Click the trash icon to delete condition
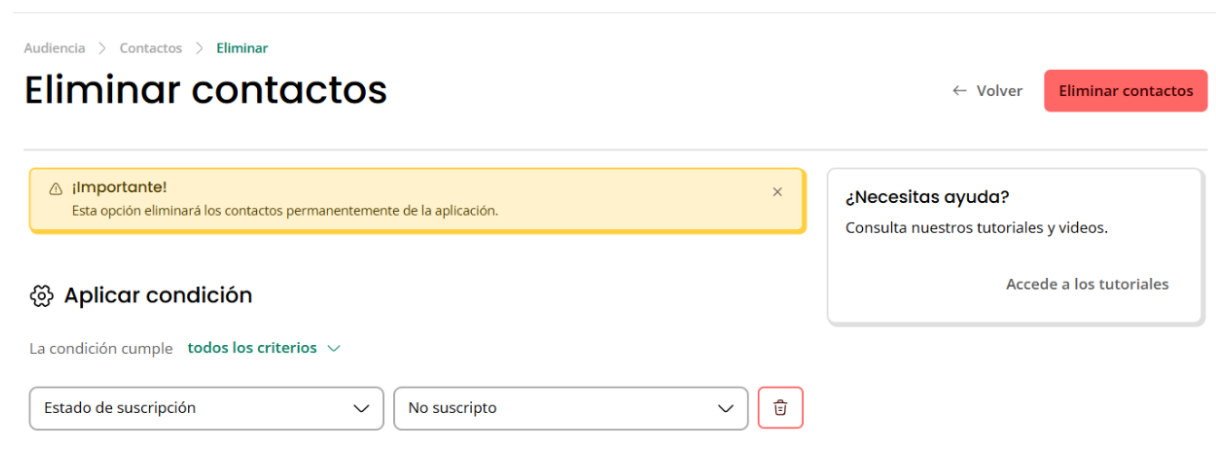The width and height of the screenshot is (1216, 461). [x=780, y=408]
